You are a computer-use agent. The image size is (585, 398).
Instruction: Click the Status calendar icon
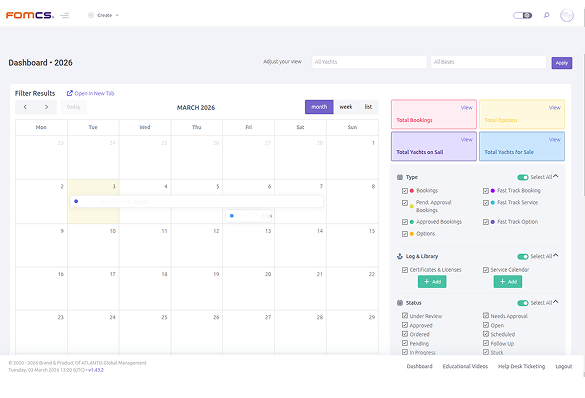(x=400, y=303)
